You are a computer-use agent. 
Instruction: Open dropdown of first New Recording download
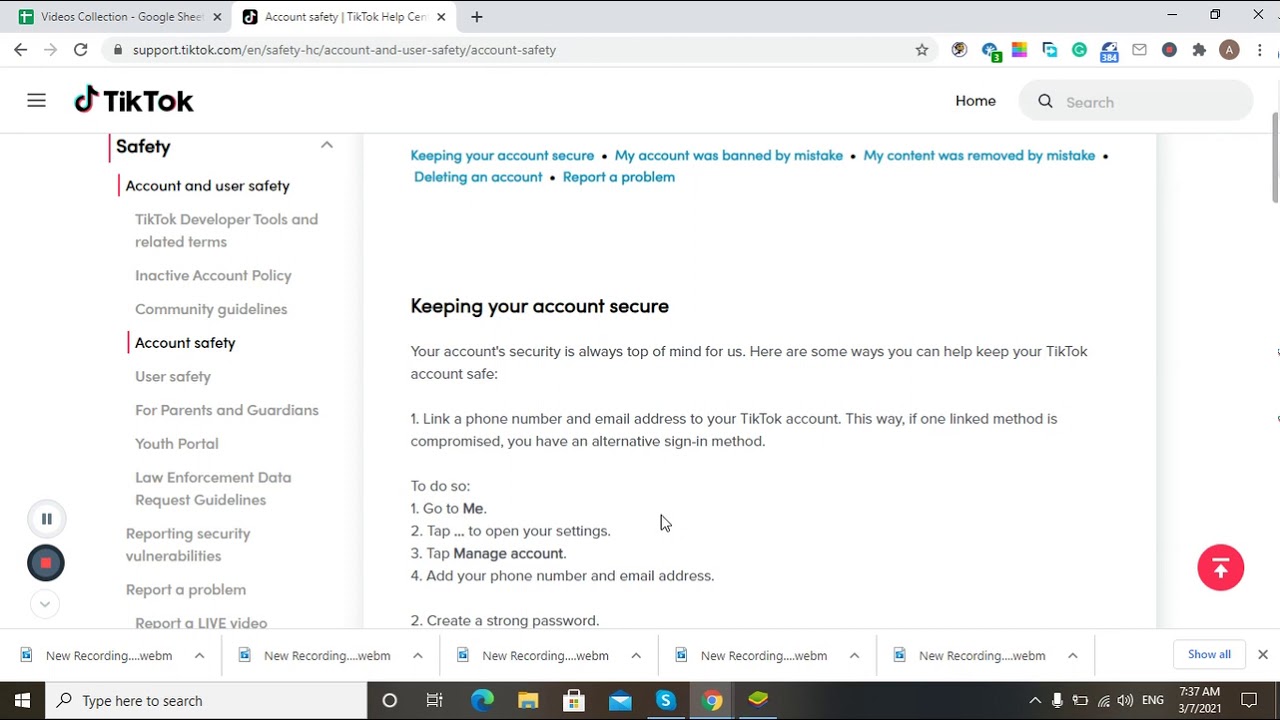coord(199,656)
